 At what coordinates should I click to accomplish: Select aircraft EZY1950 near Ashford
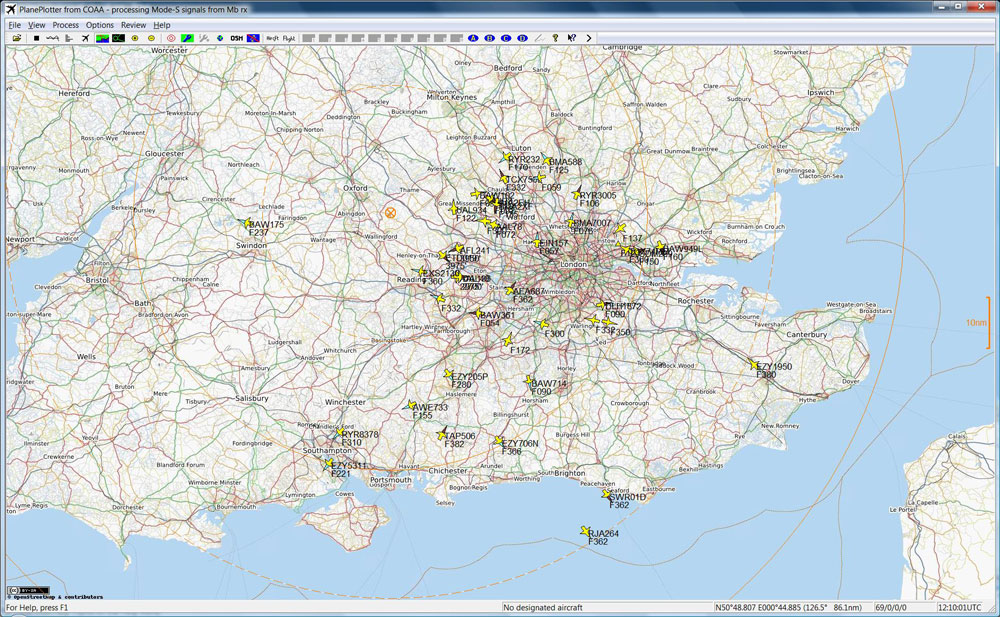coord(754,365)
